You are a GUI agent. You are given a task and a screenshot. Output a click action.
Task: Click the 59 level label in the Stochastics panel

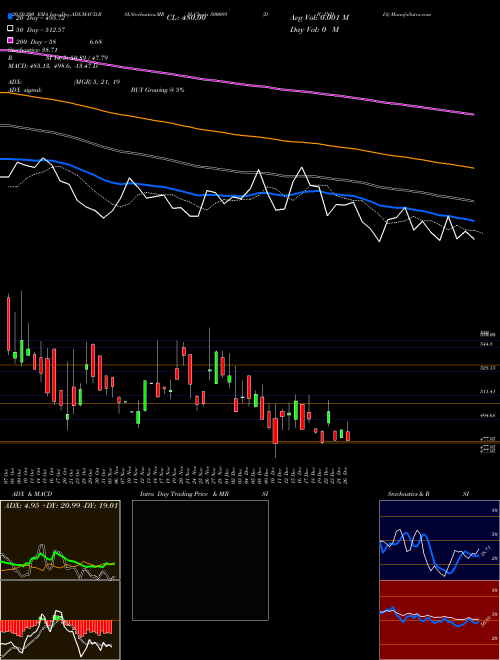coord(495,534)
